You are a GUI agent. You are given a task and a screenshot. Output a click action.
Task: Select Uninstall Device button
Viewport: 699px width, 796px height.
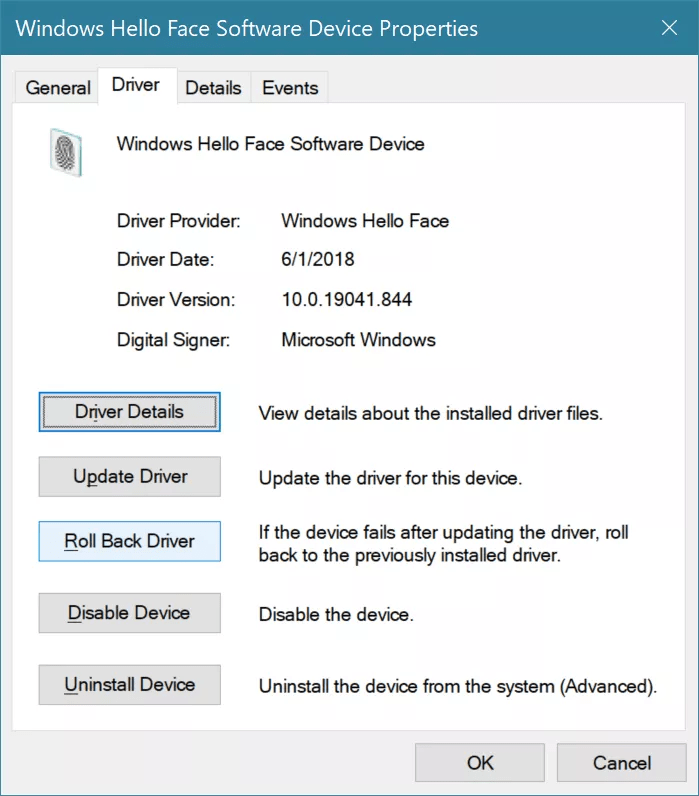point(129,685)
